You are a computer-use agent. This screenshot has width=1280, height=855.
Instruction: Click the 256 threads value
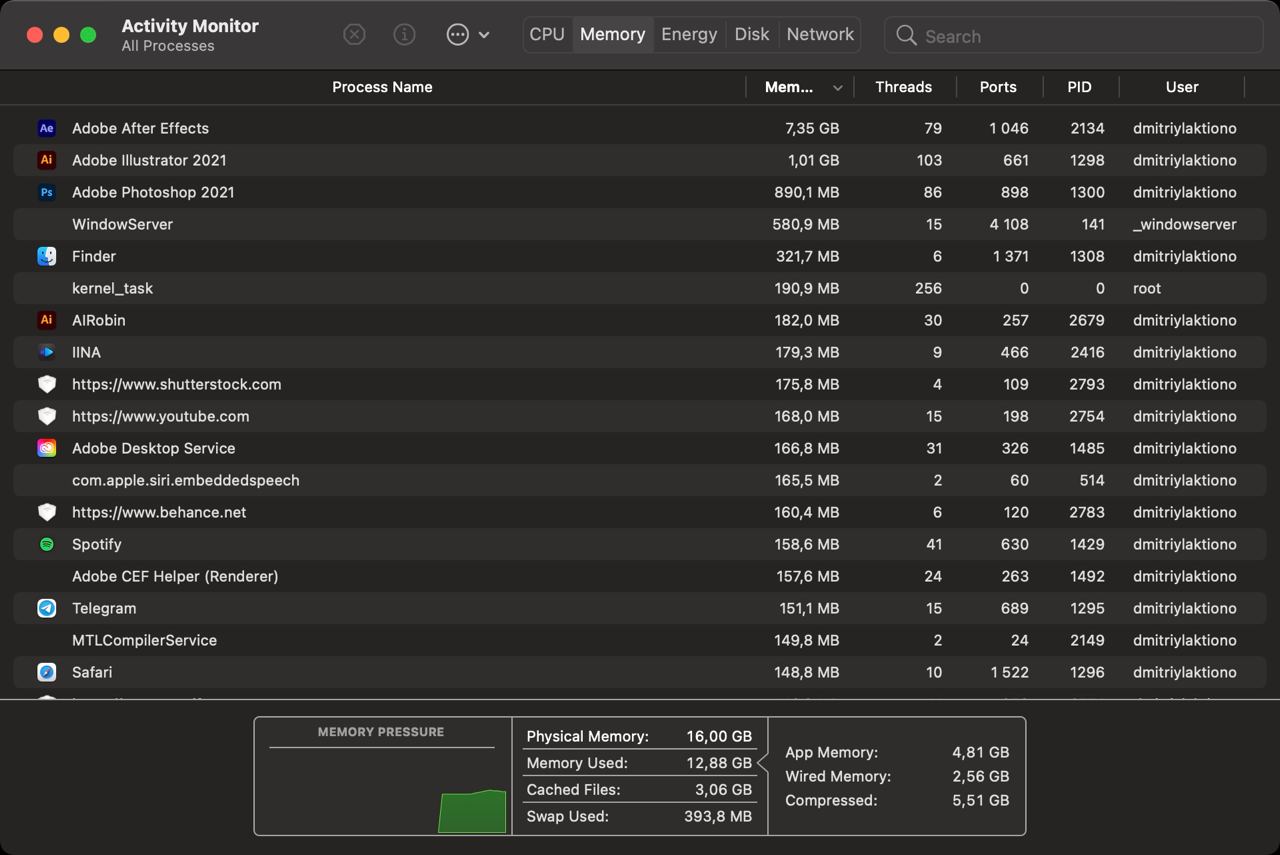(x=928, y=288)
